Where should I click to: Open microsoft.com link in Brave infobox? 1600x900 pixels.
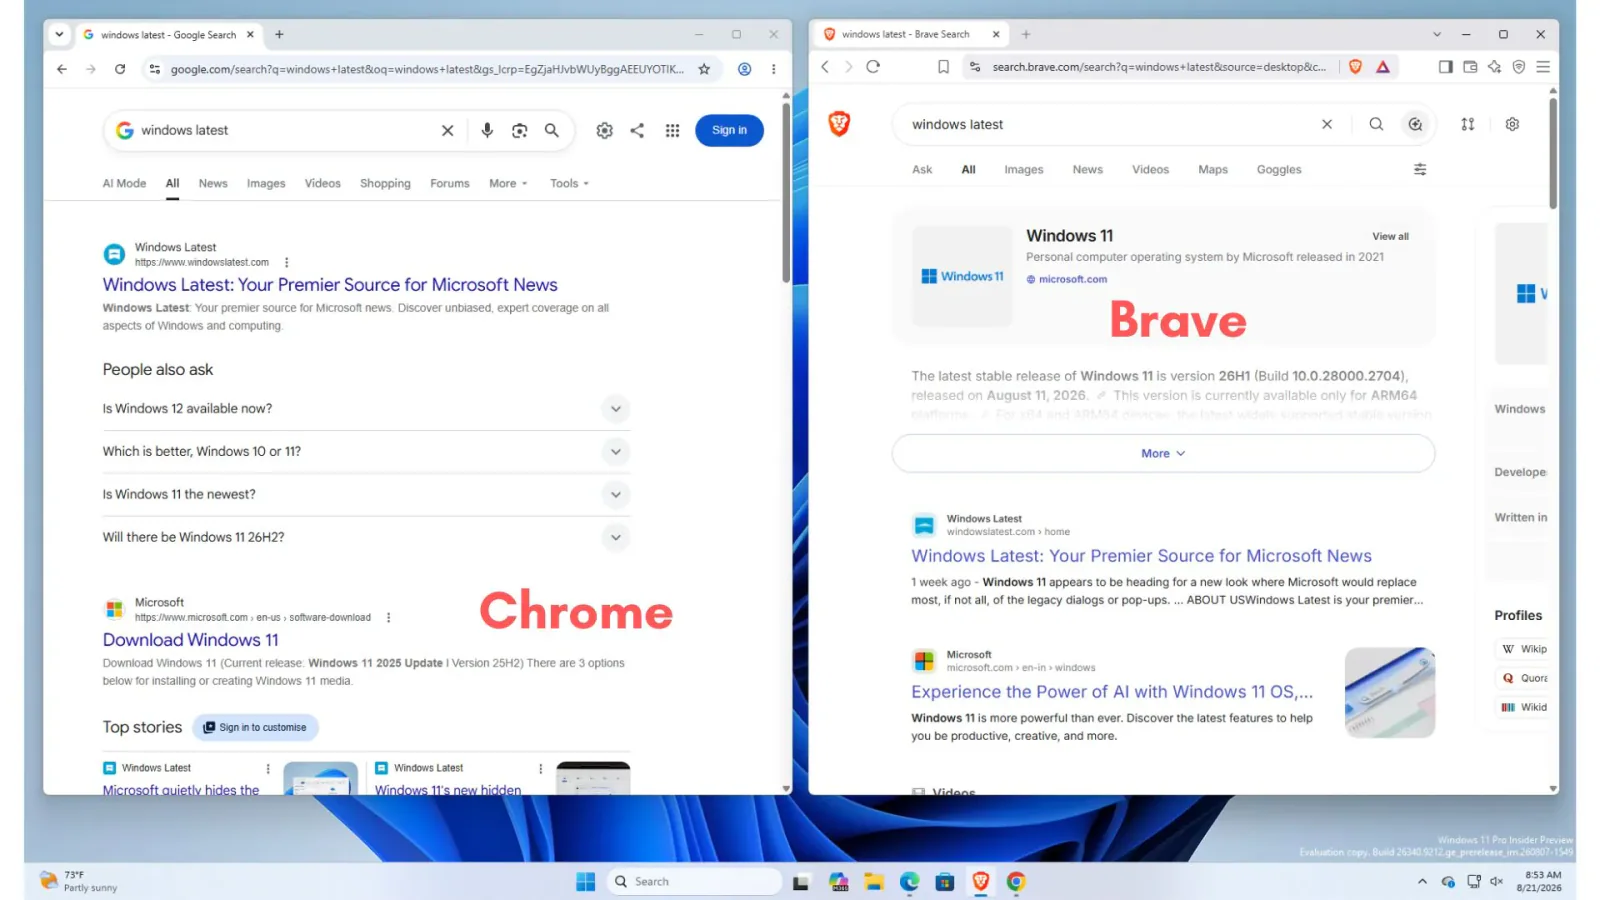(1067, 279)
